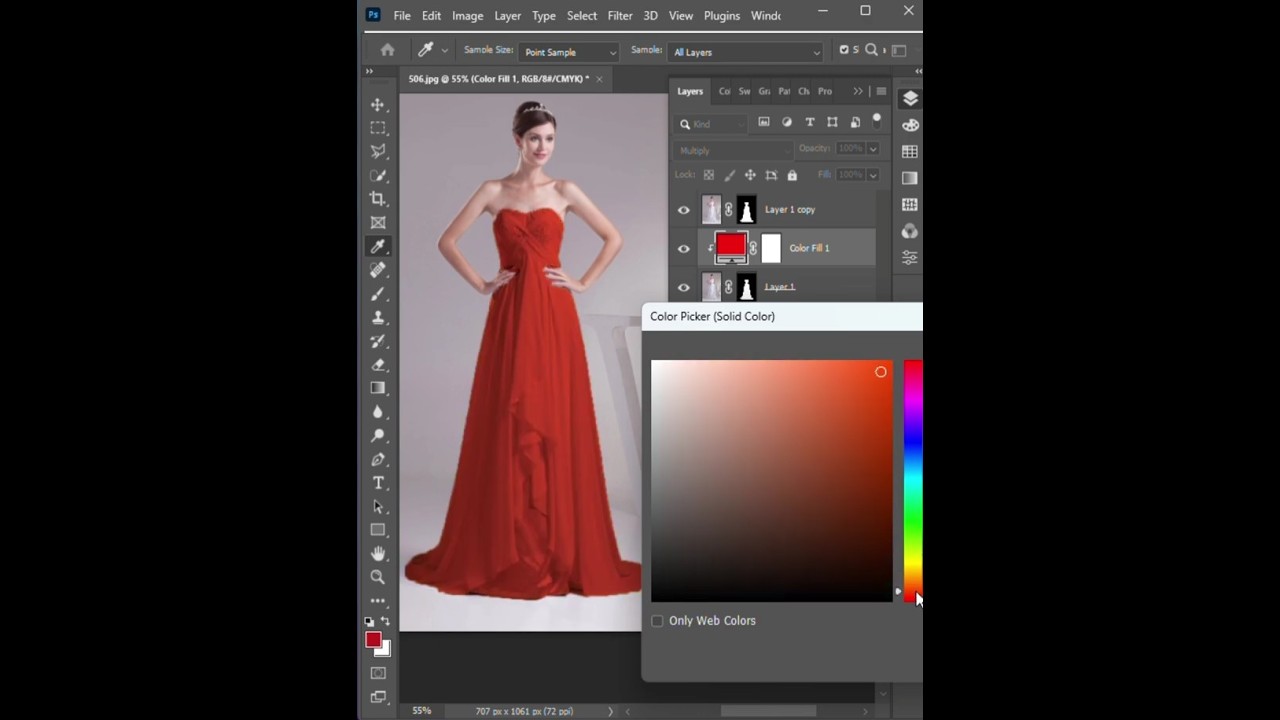Select the Lasso tool
The width and height of the screenshot is (1280, 720).
point(378,152)
